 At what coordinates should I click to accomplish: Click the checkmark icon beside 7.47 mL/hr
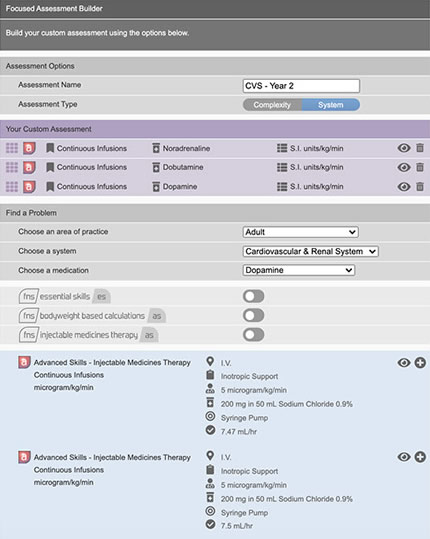pyautogui.click(x=210, y=430)
